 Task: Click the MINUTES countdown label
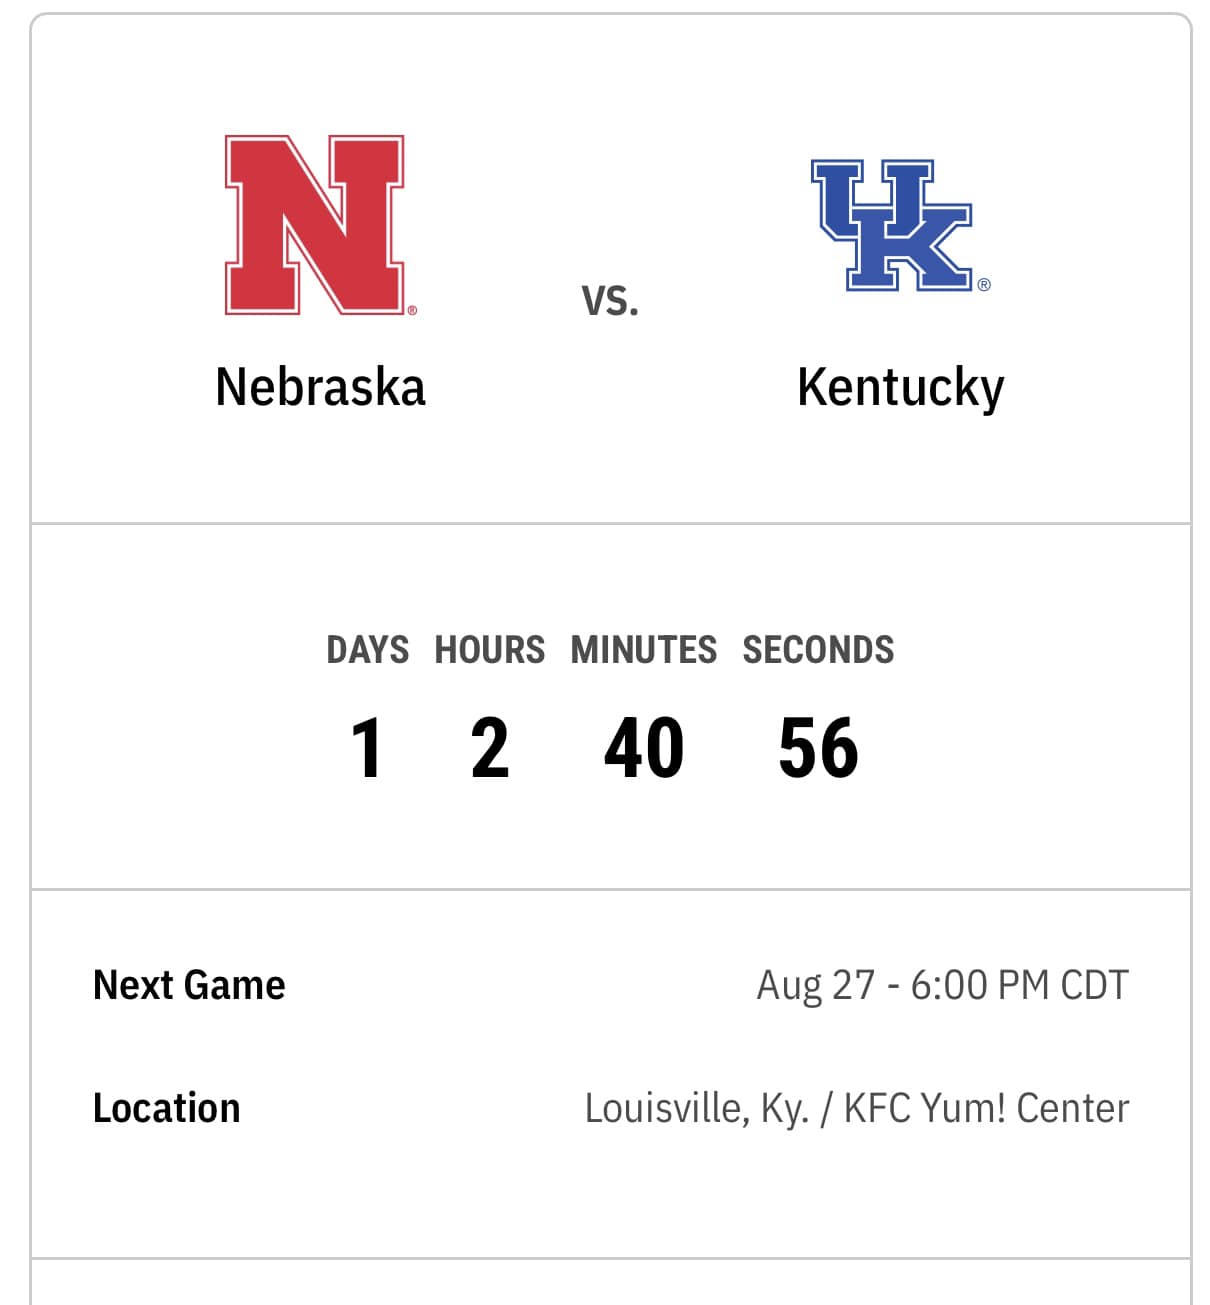click(644, 650)
